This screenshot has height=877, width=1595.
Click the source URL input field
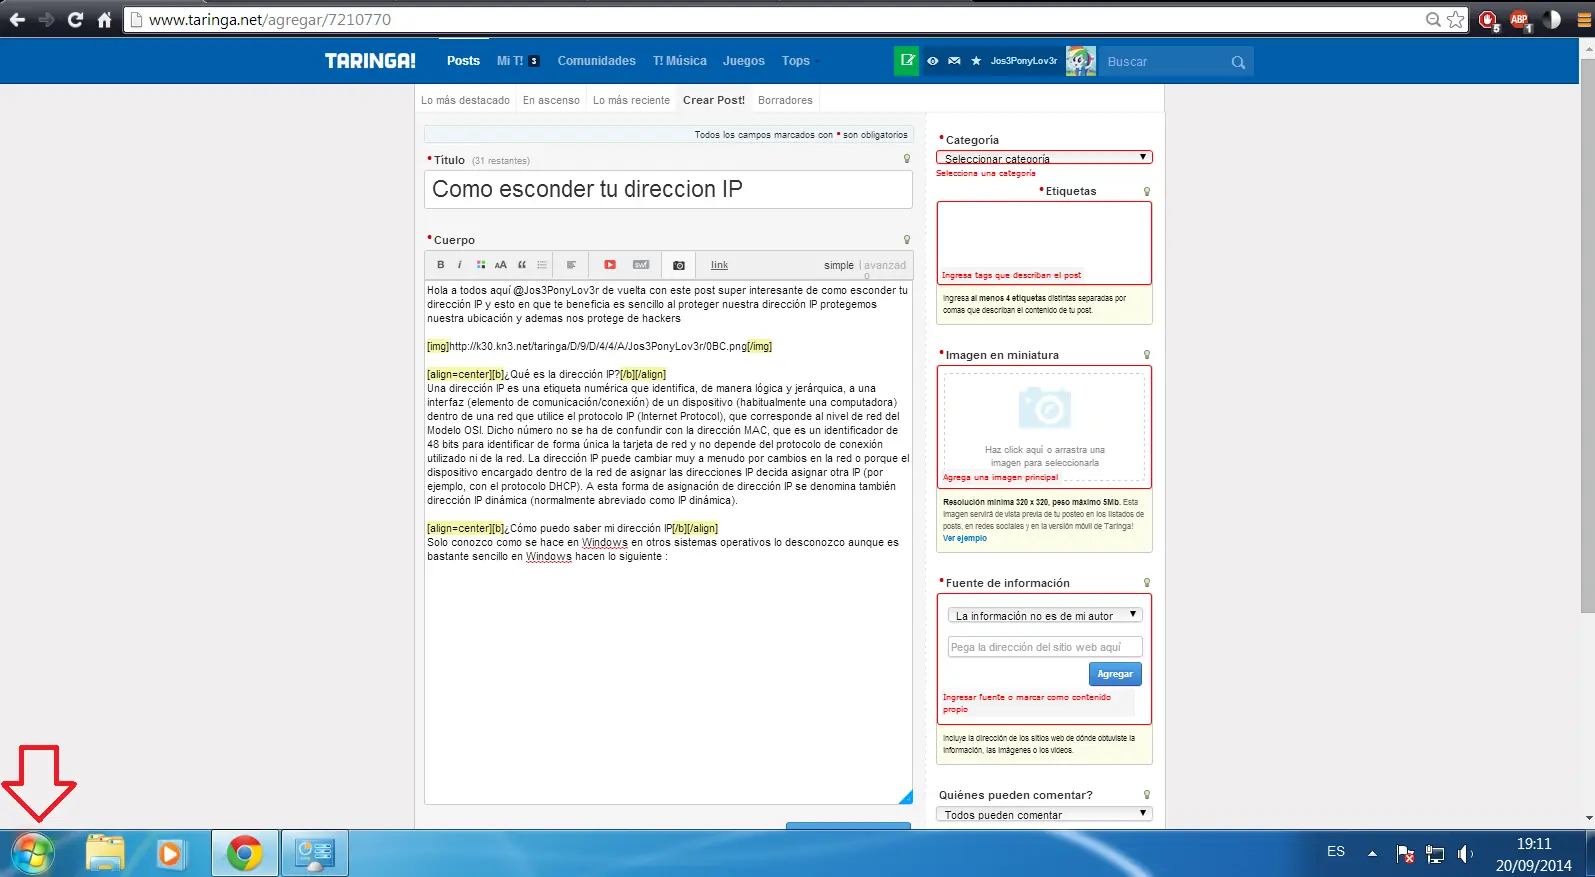click(1044, 647)
